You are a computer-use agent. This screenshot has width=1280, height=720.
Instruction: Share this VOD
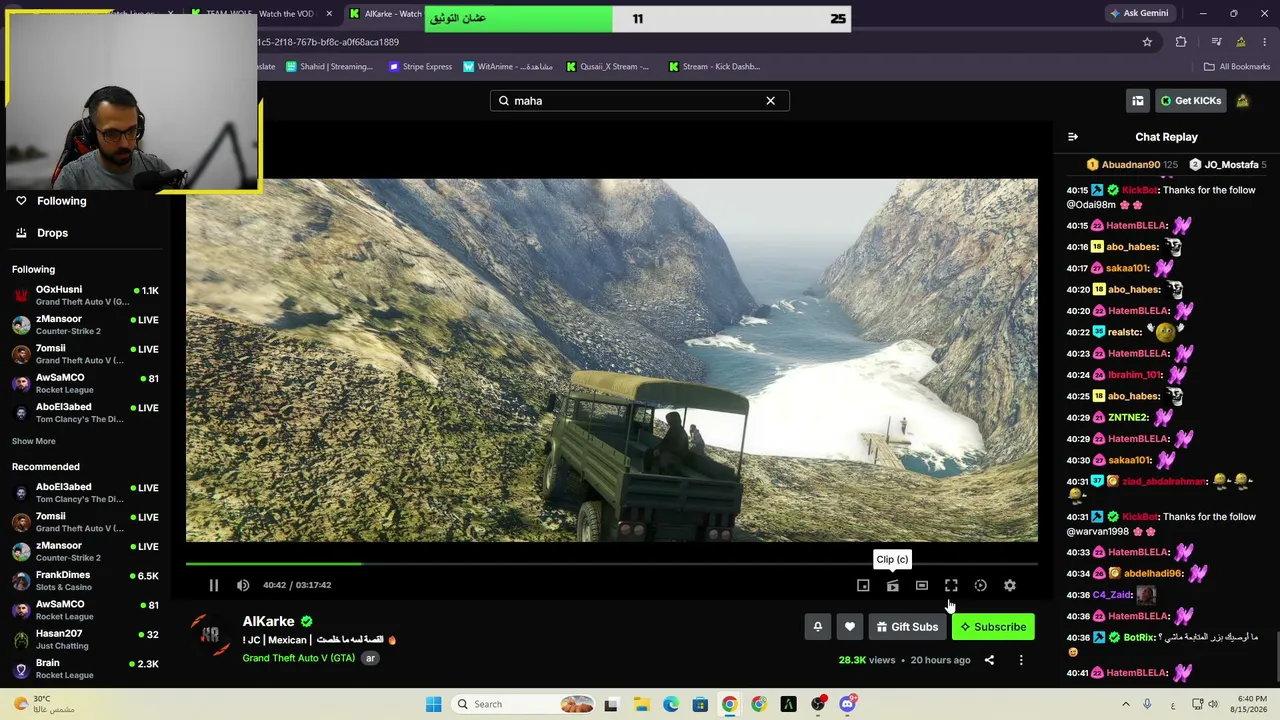pyautogui.click(x=989, y=660)
